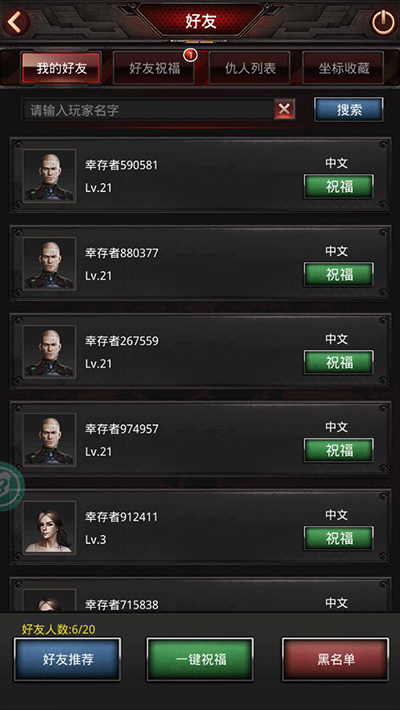
Task: Open 好友推荐 recommendations
Action: (x=67, y=659)
